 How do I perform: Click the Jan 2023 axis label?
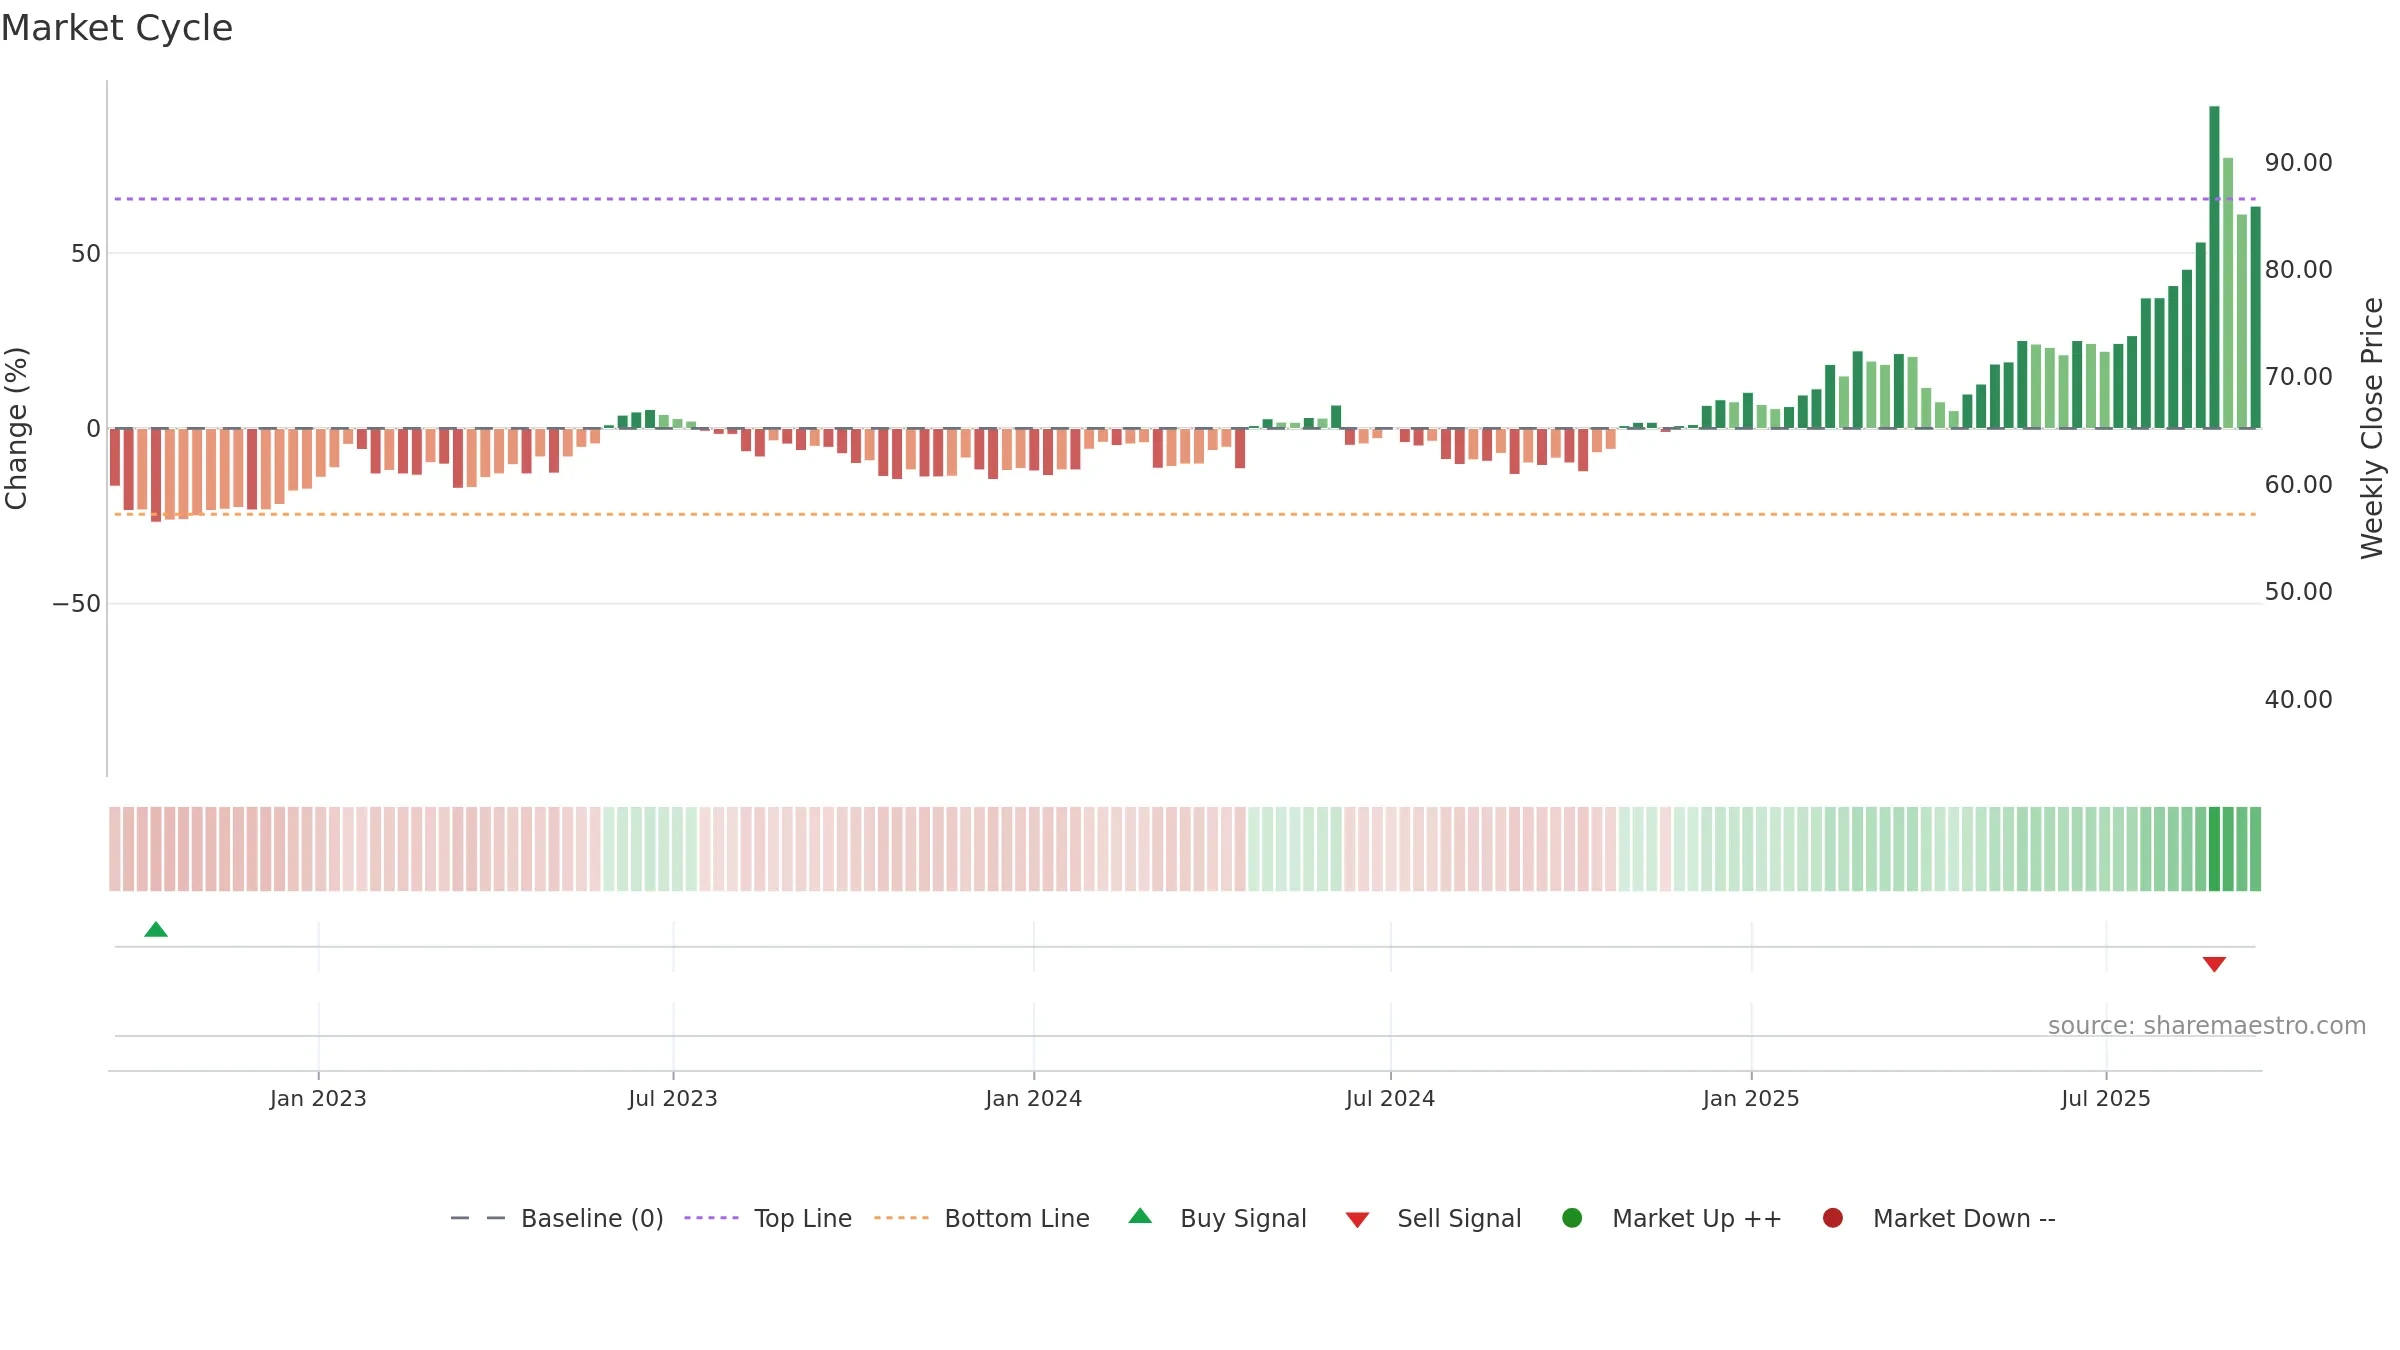pyautogui.click(x=318, y=1099)
